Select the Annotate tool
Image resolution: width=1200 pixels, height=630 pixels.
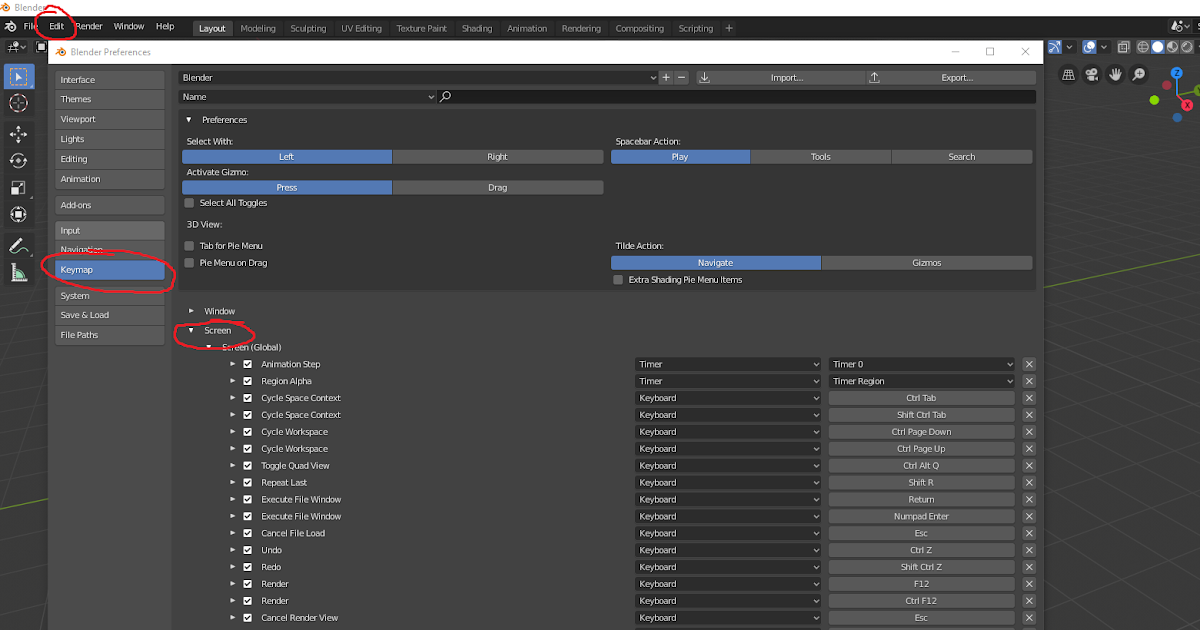tap(18, 246)
